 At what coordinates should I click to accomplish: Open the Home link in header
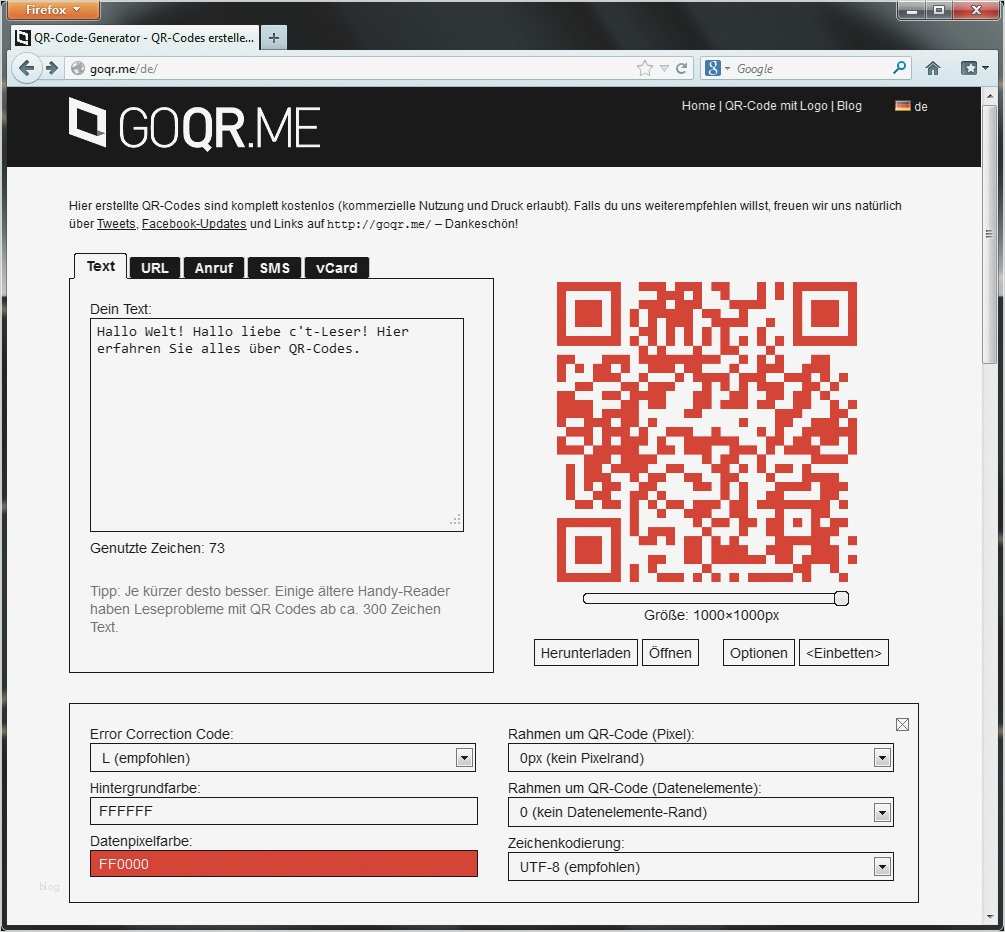[698, 106]
